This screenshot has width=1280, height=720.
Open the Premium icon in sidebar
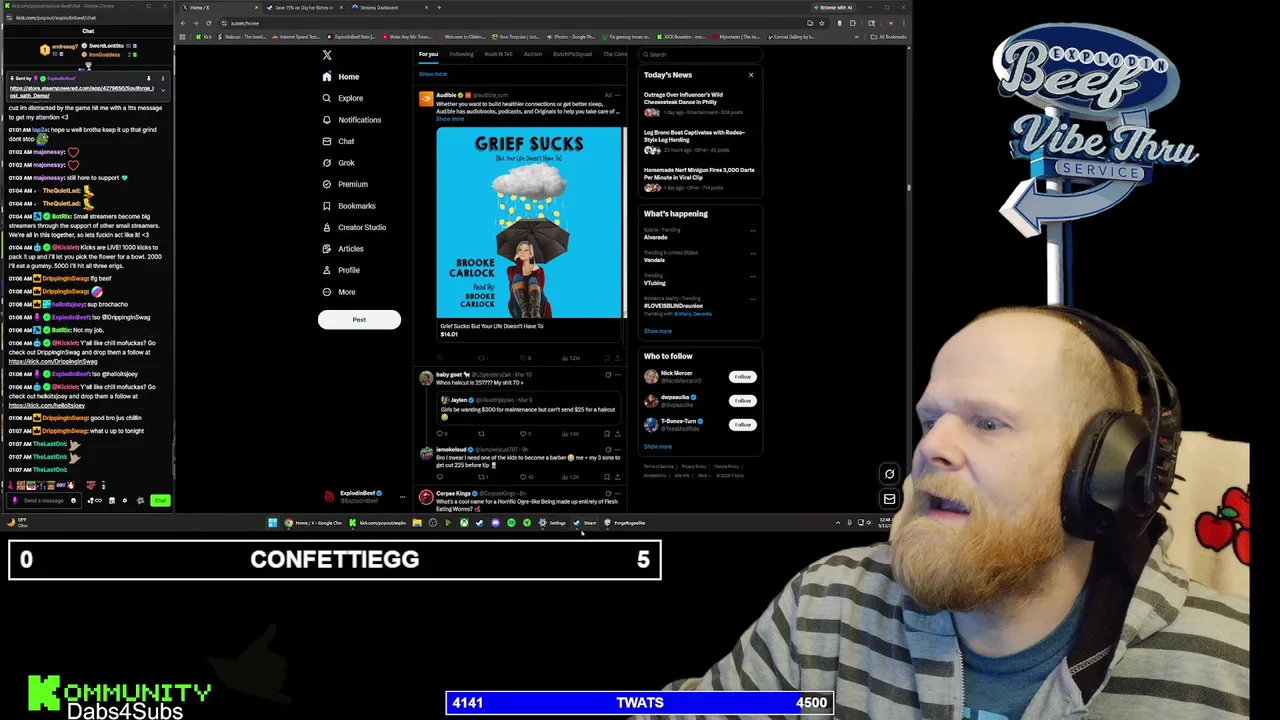[x=326, y=184]
